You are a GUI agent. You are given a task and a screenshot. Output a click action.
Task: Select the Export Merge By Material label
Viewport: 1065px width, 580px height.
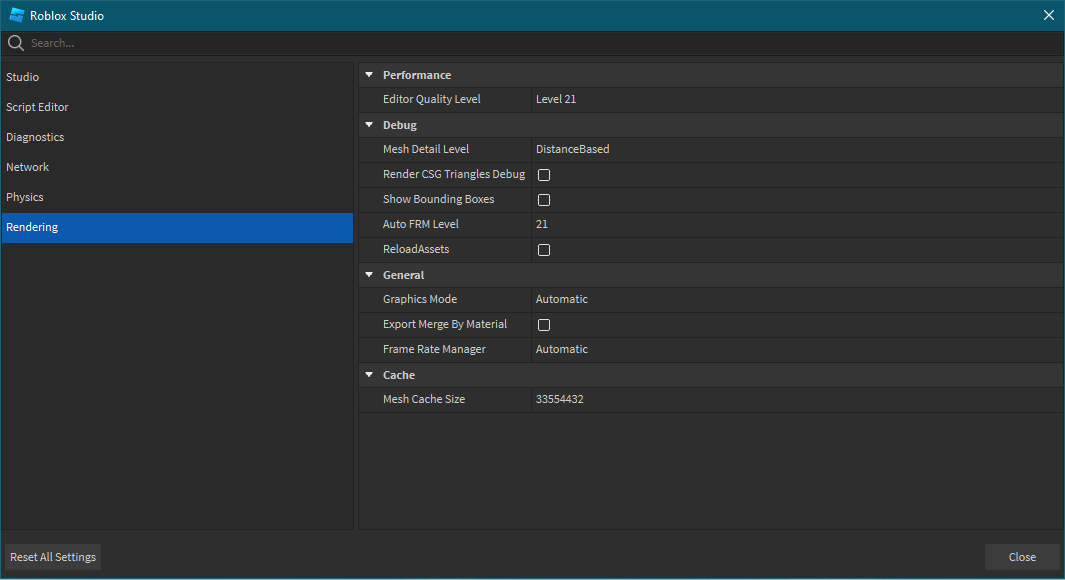click(x=445, y=325)
